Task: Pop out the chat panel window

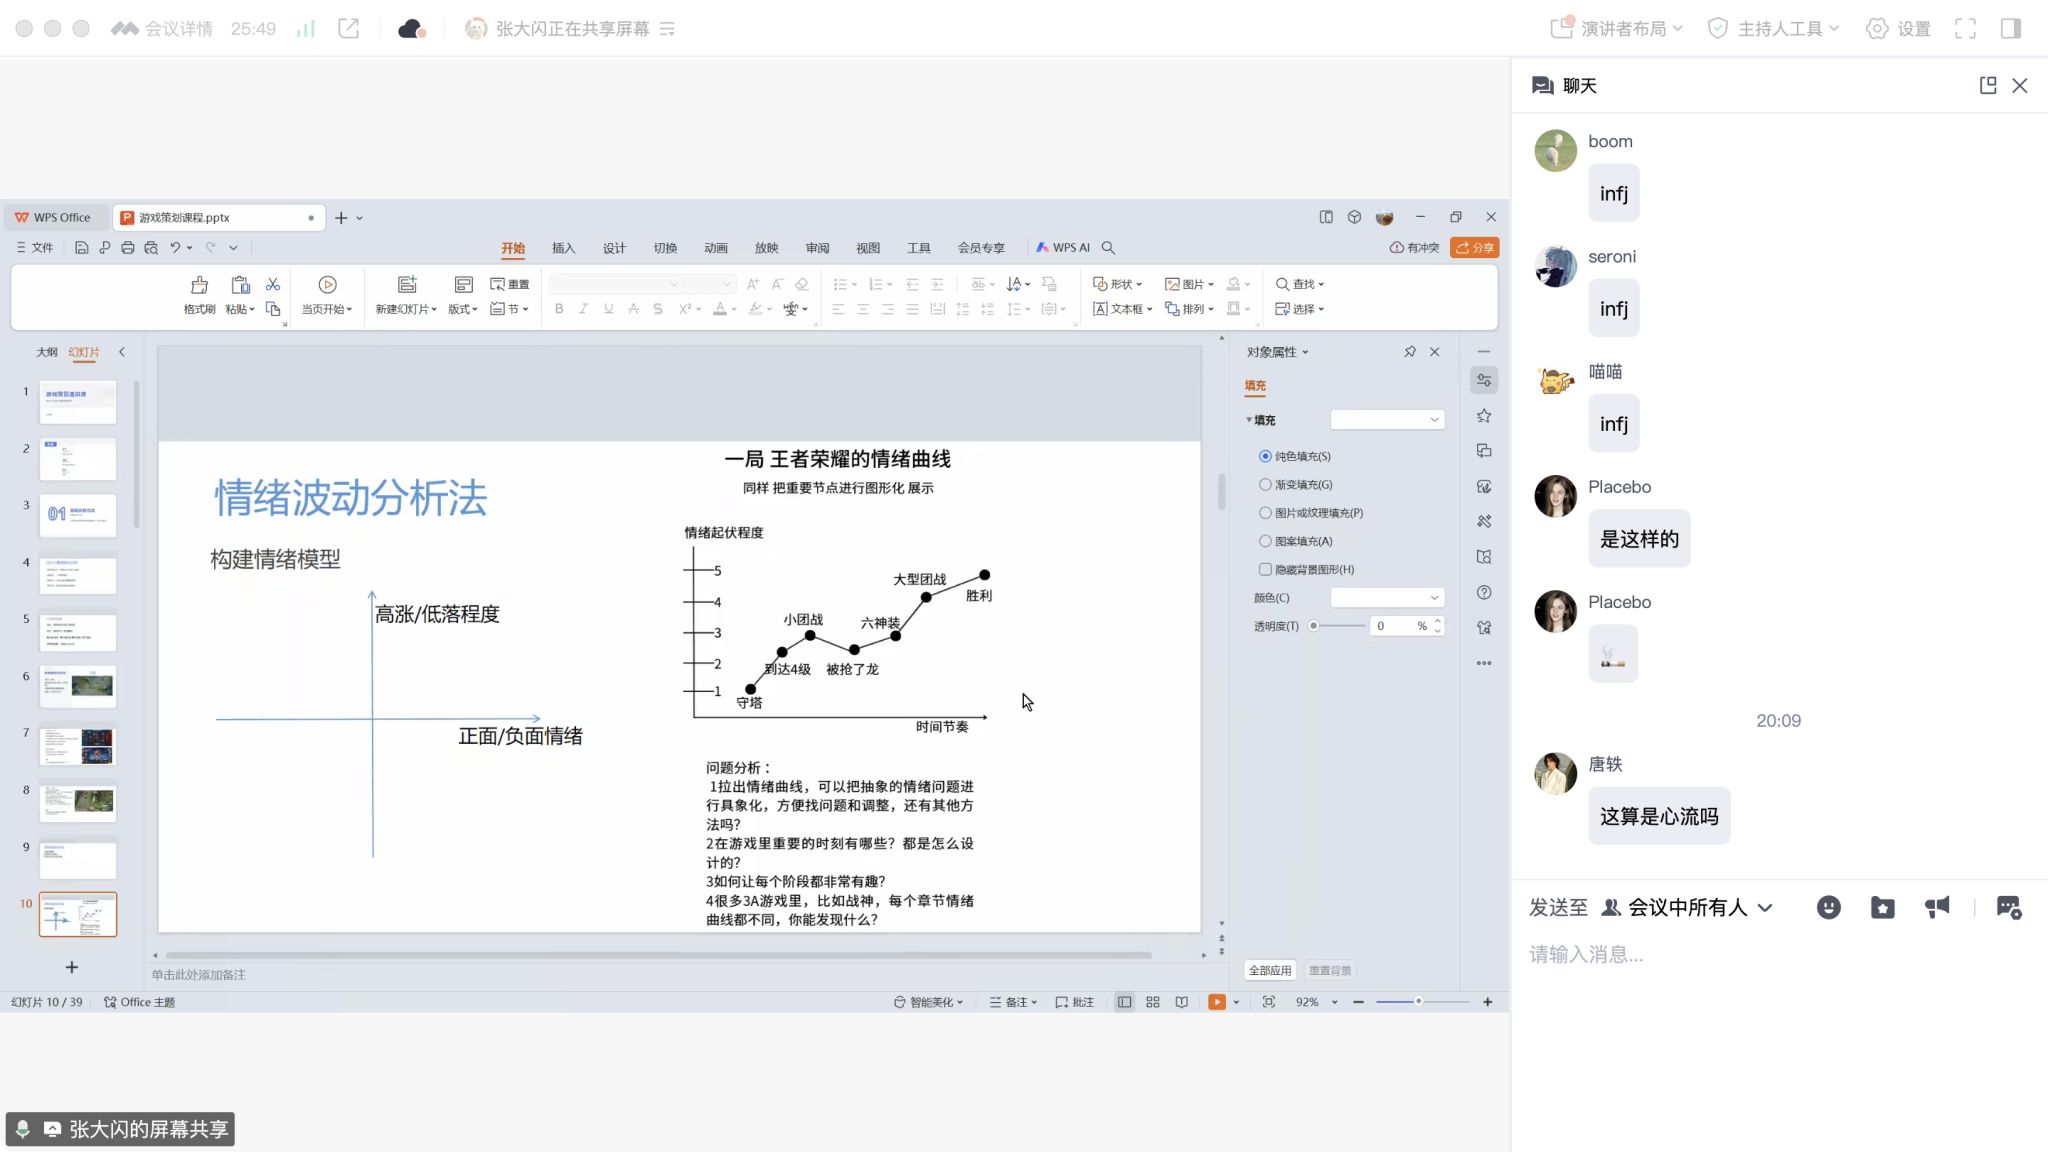Action: (x=1988, y=86)
